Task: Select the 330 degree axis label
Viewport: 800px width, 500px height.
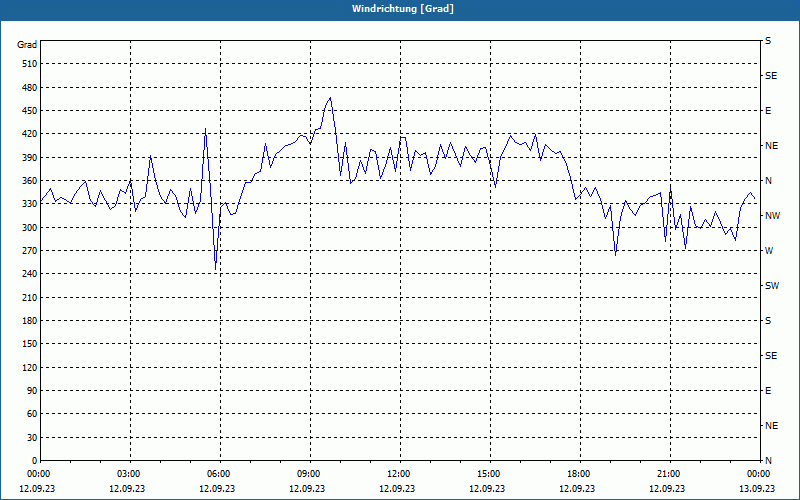Action: coord(30,204)
